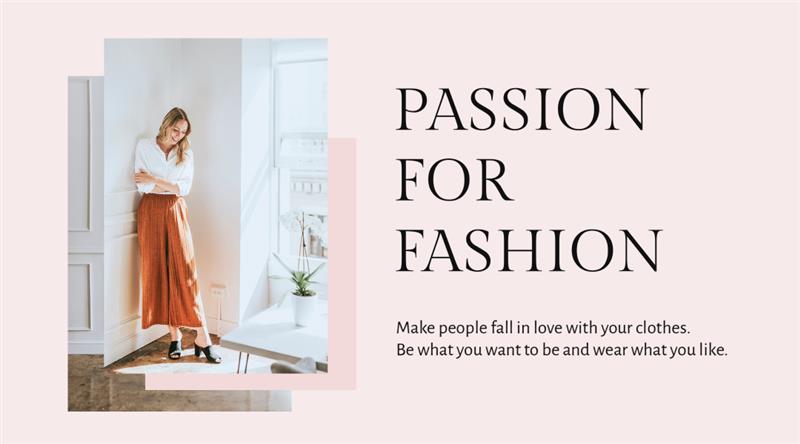Click the word PASSION in the title
This screenshot has width=800, height=444.
click(522, 109)
